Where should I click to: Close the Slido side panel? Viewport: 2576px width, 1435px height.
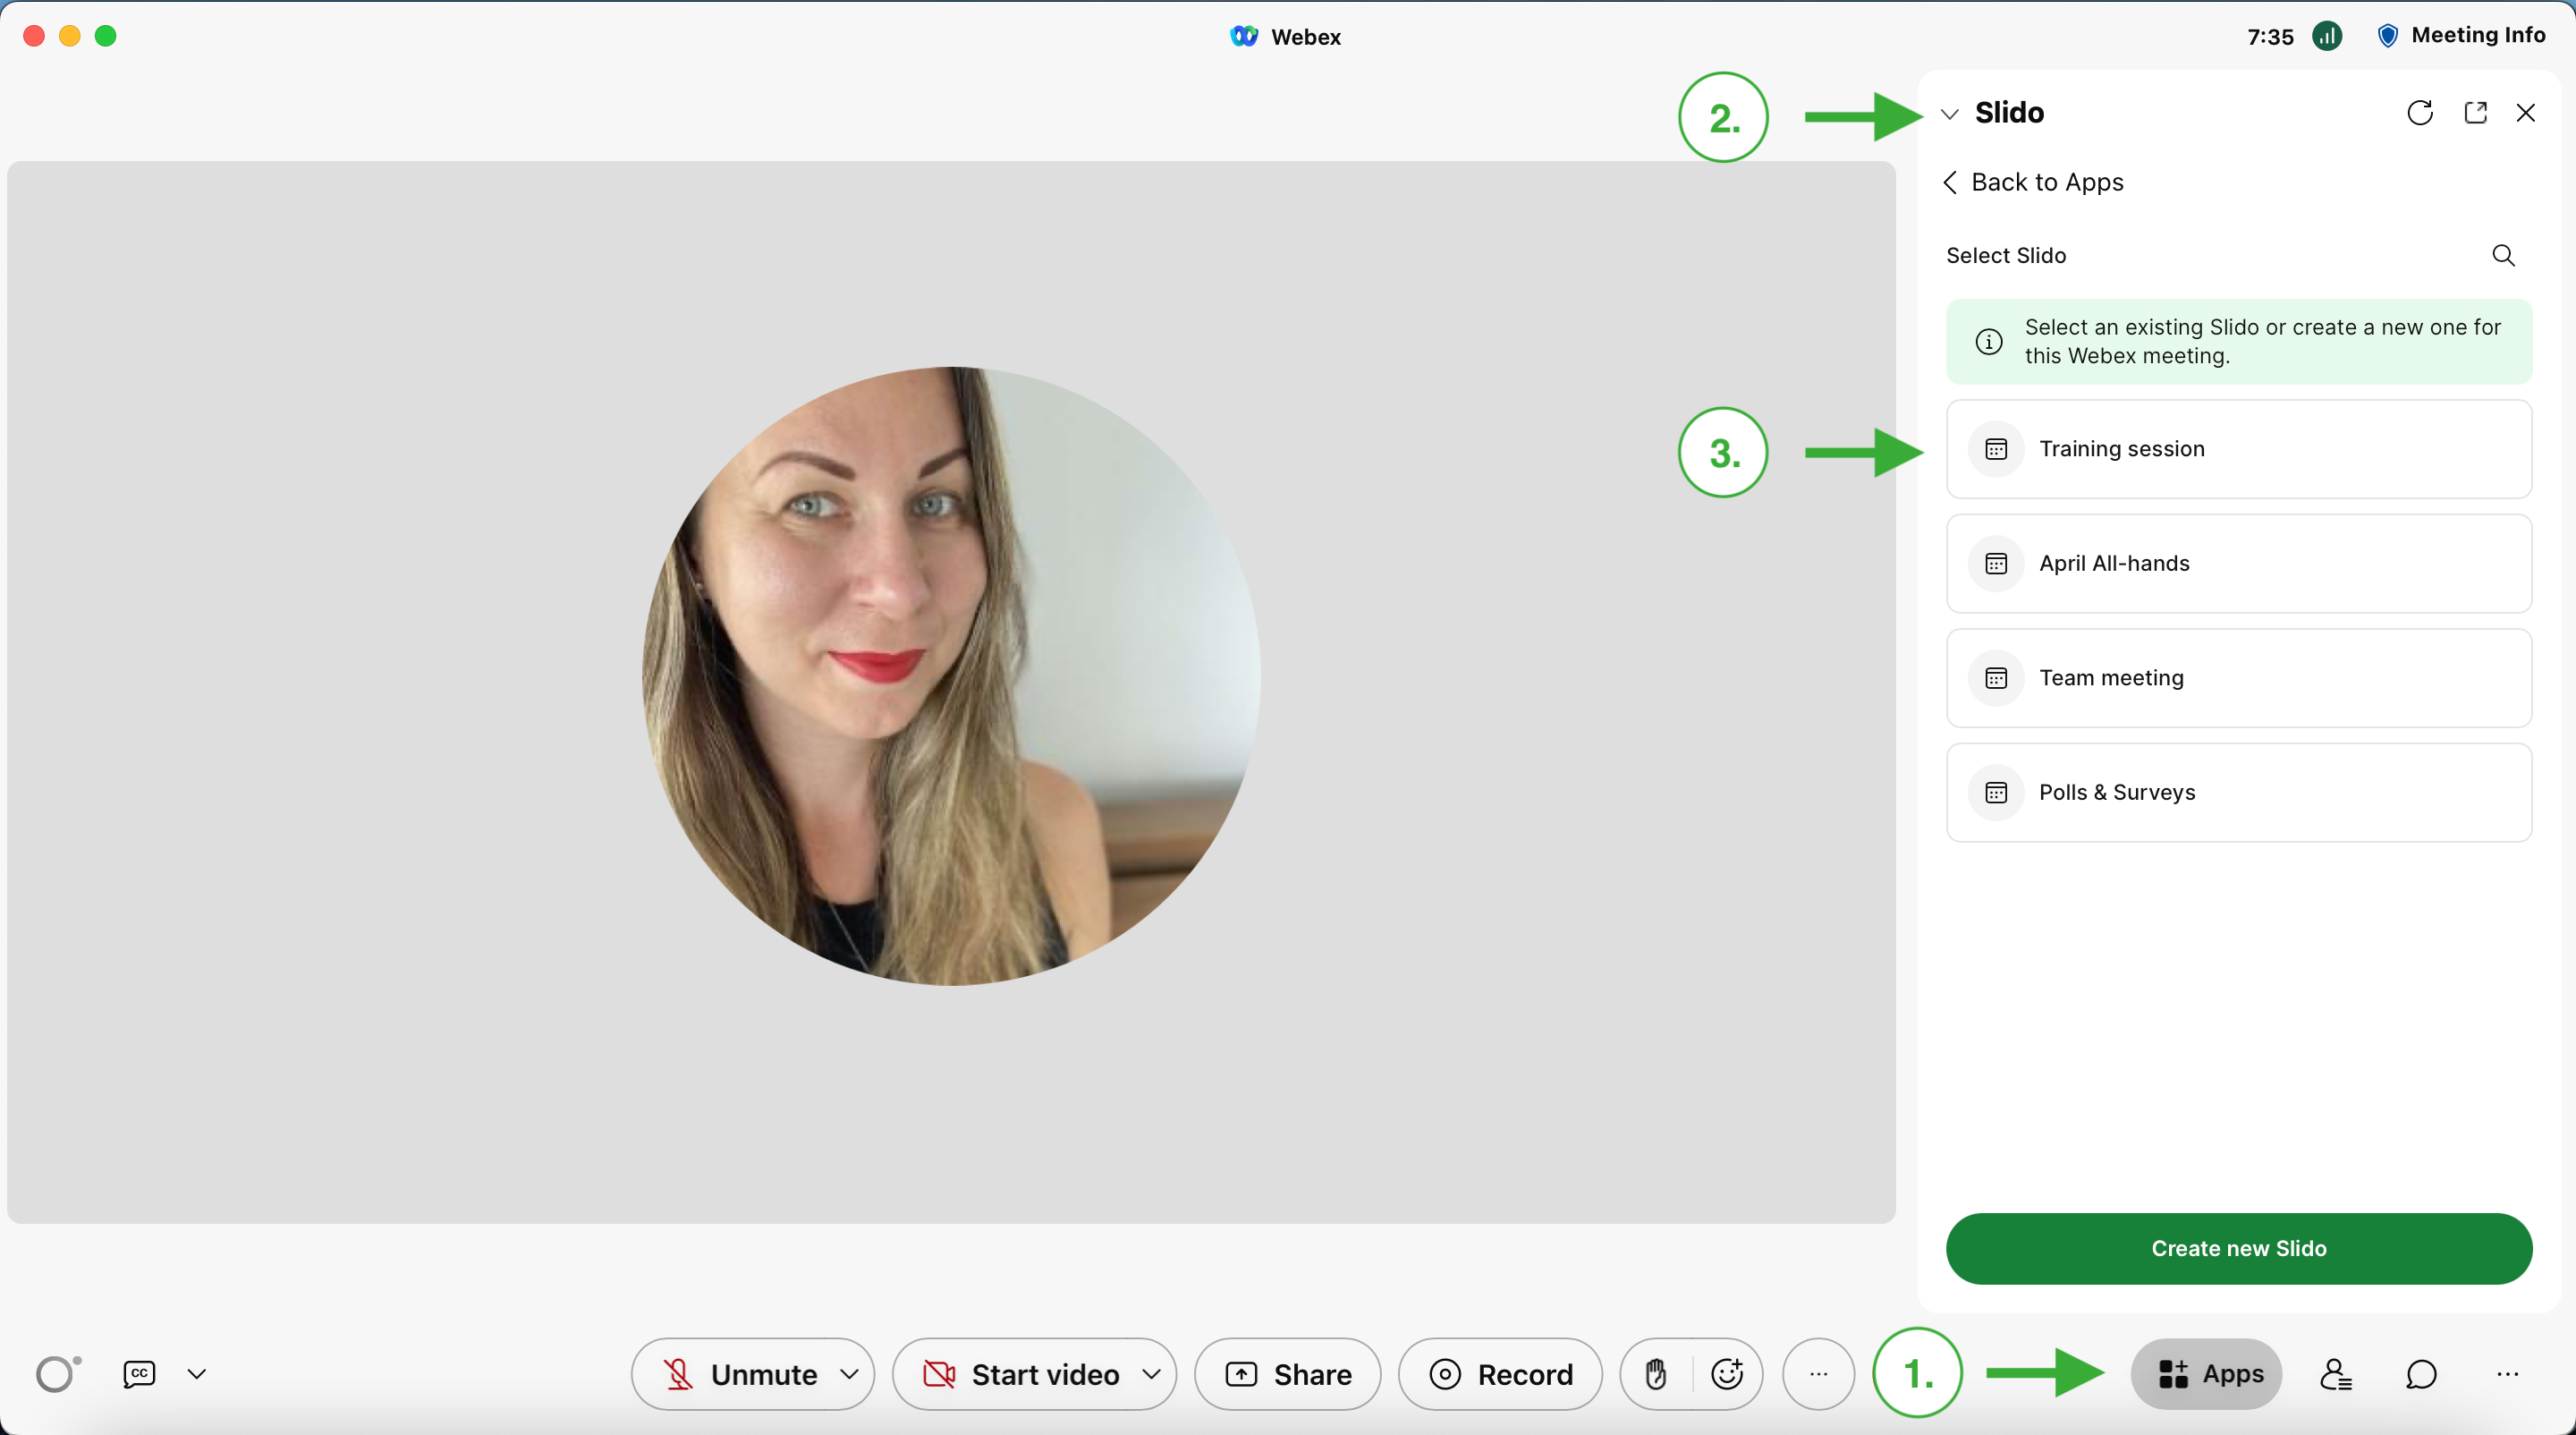pyautogui.click(x=2526, y=113)
